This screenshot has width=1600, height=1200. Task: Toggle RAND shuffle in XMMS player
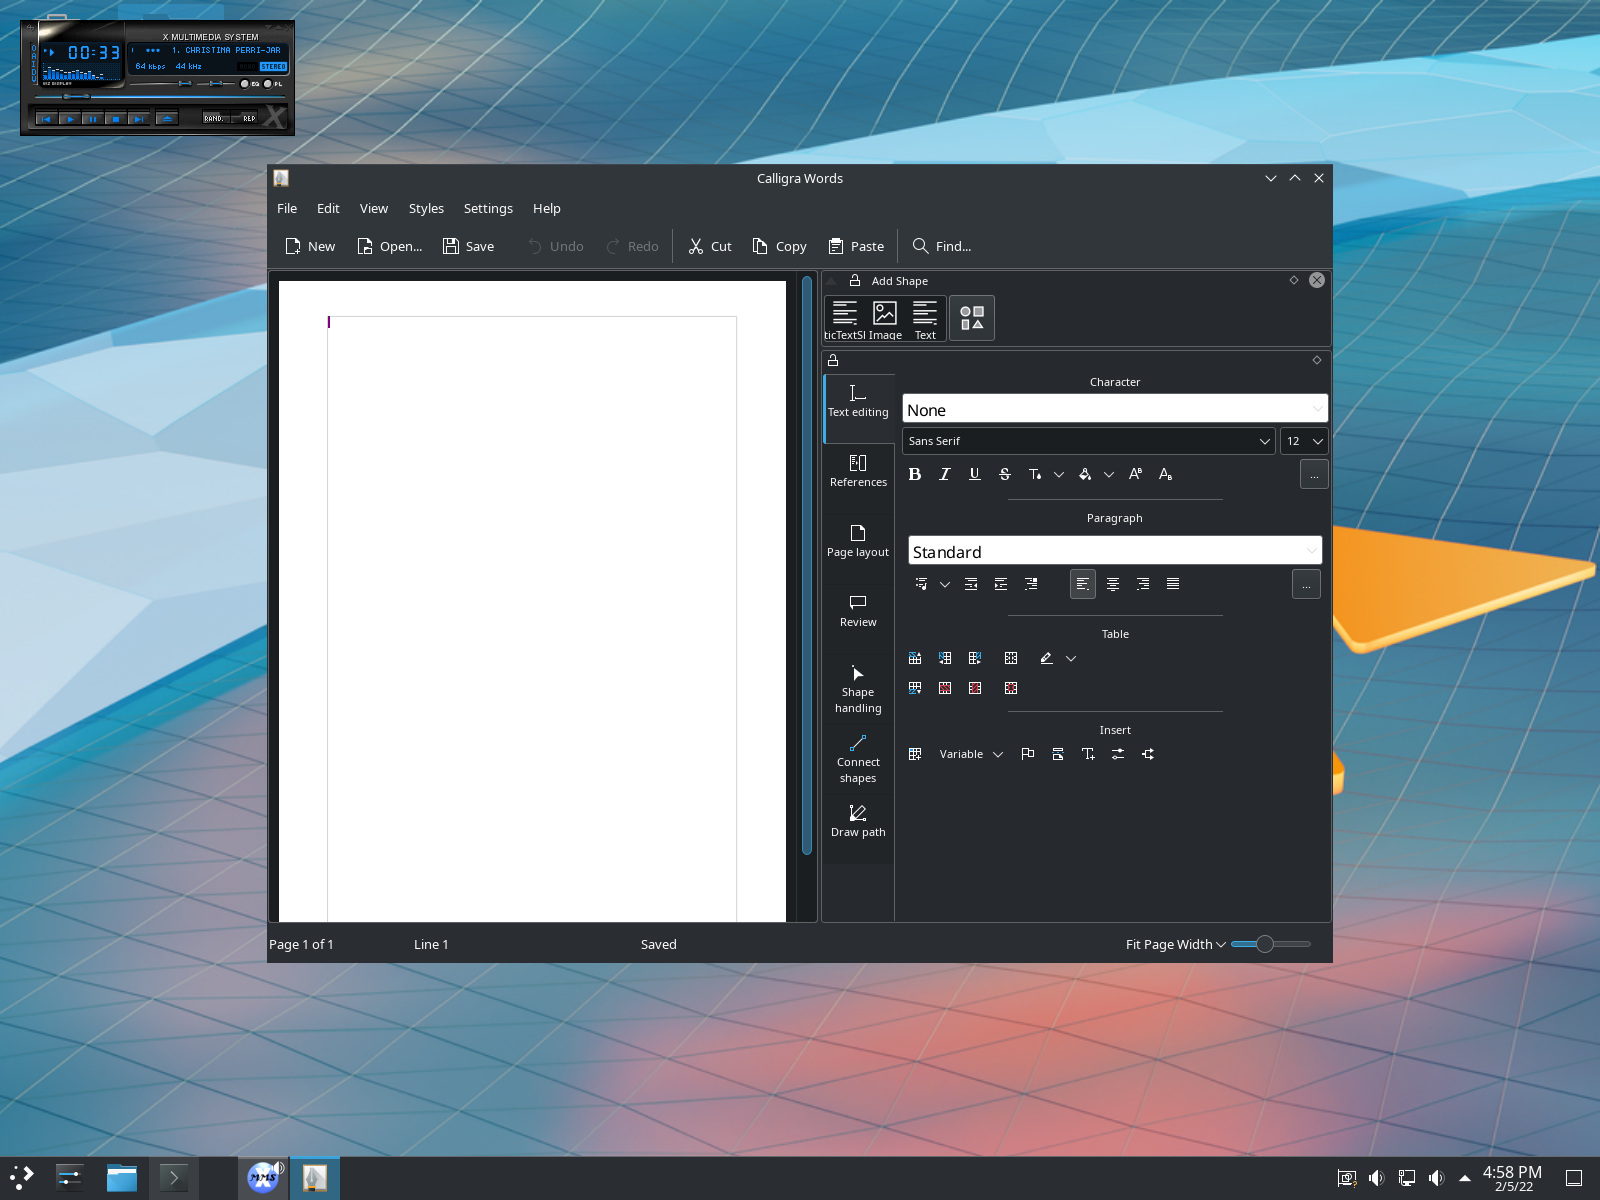click(216, 118)
